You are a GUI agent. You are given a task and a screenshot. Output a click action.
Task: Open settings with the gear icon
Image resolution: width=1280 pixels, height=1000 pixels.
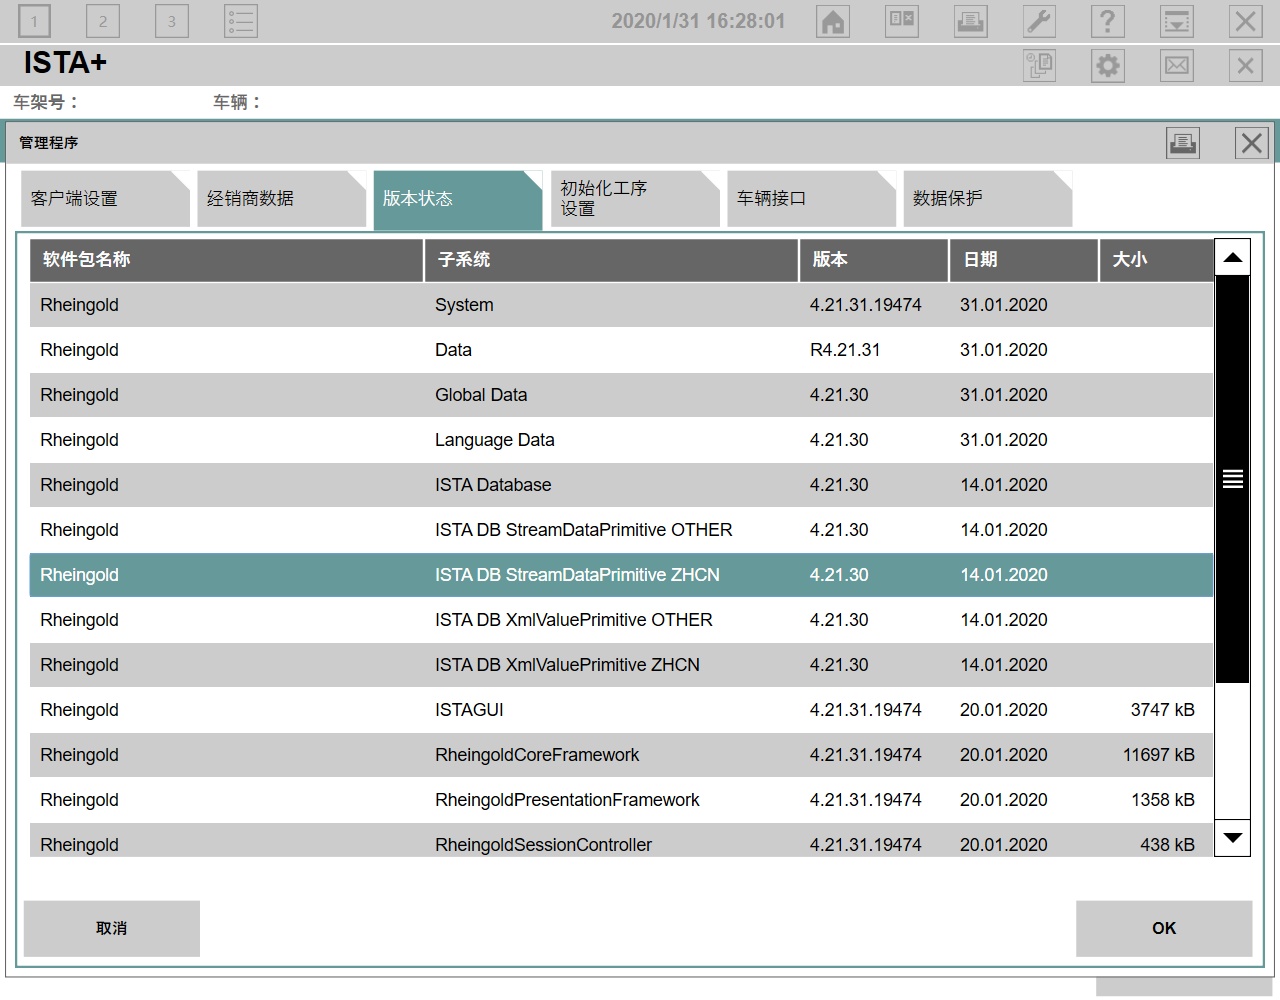1108,66
